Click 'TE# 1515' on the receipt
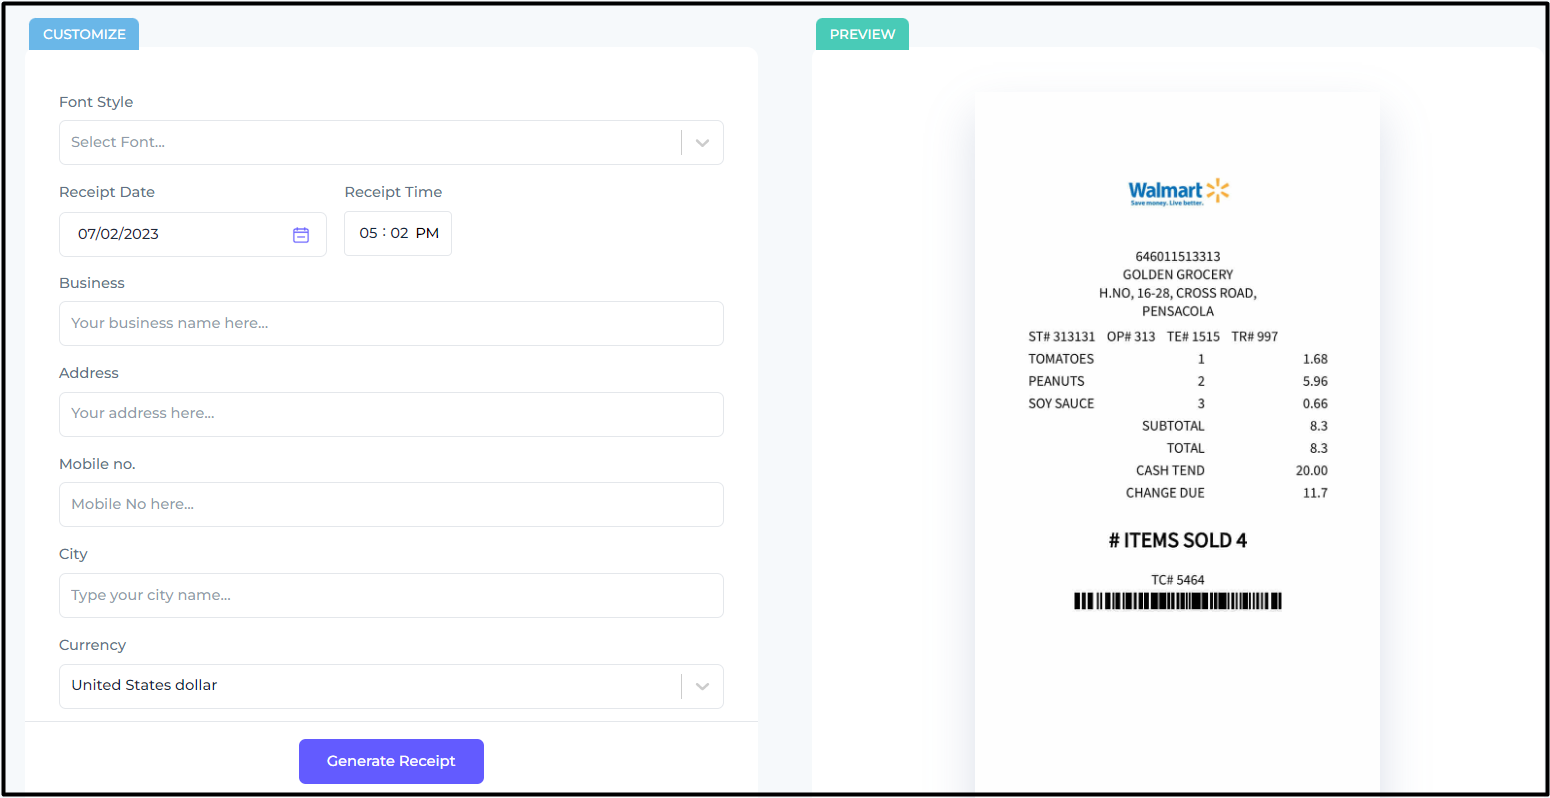Viewport: 1550px width, 798px height. (x=1193, y=337)
